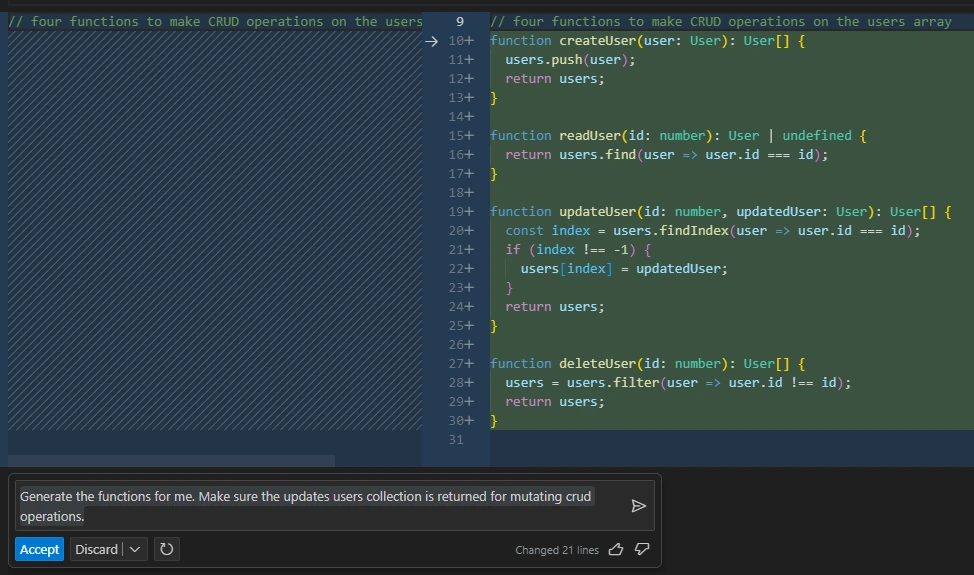Open the Discard options dropdown chevron
The width and height of the screenshot is (974, 575).
coord(135,549)
